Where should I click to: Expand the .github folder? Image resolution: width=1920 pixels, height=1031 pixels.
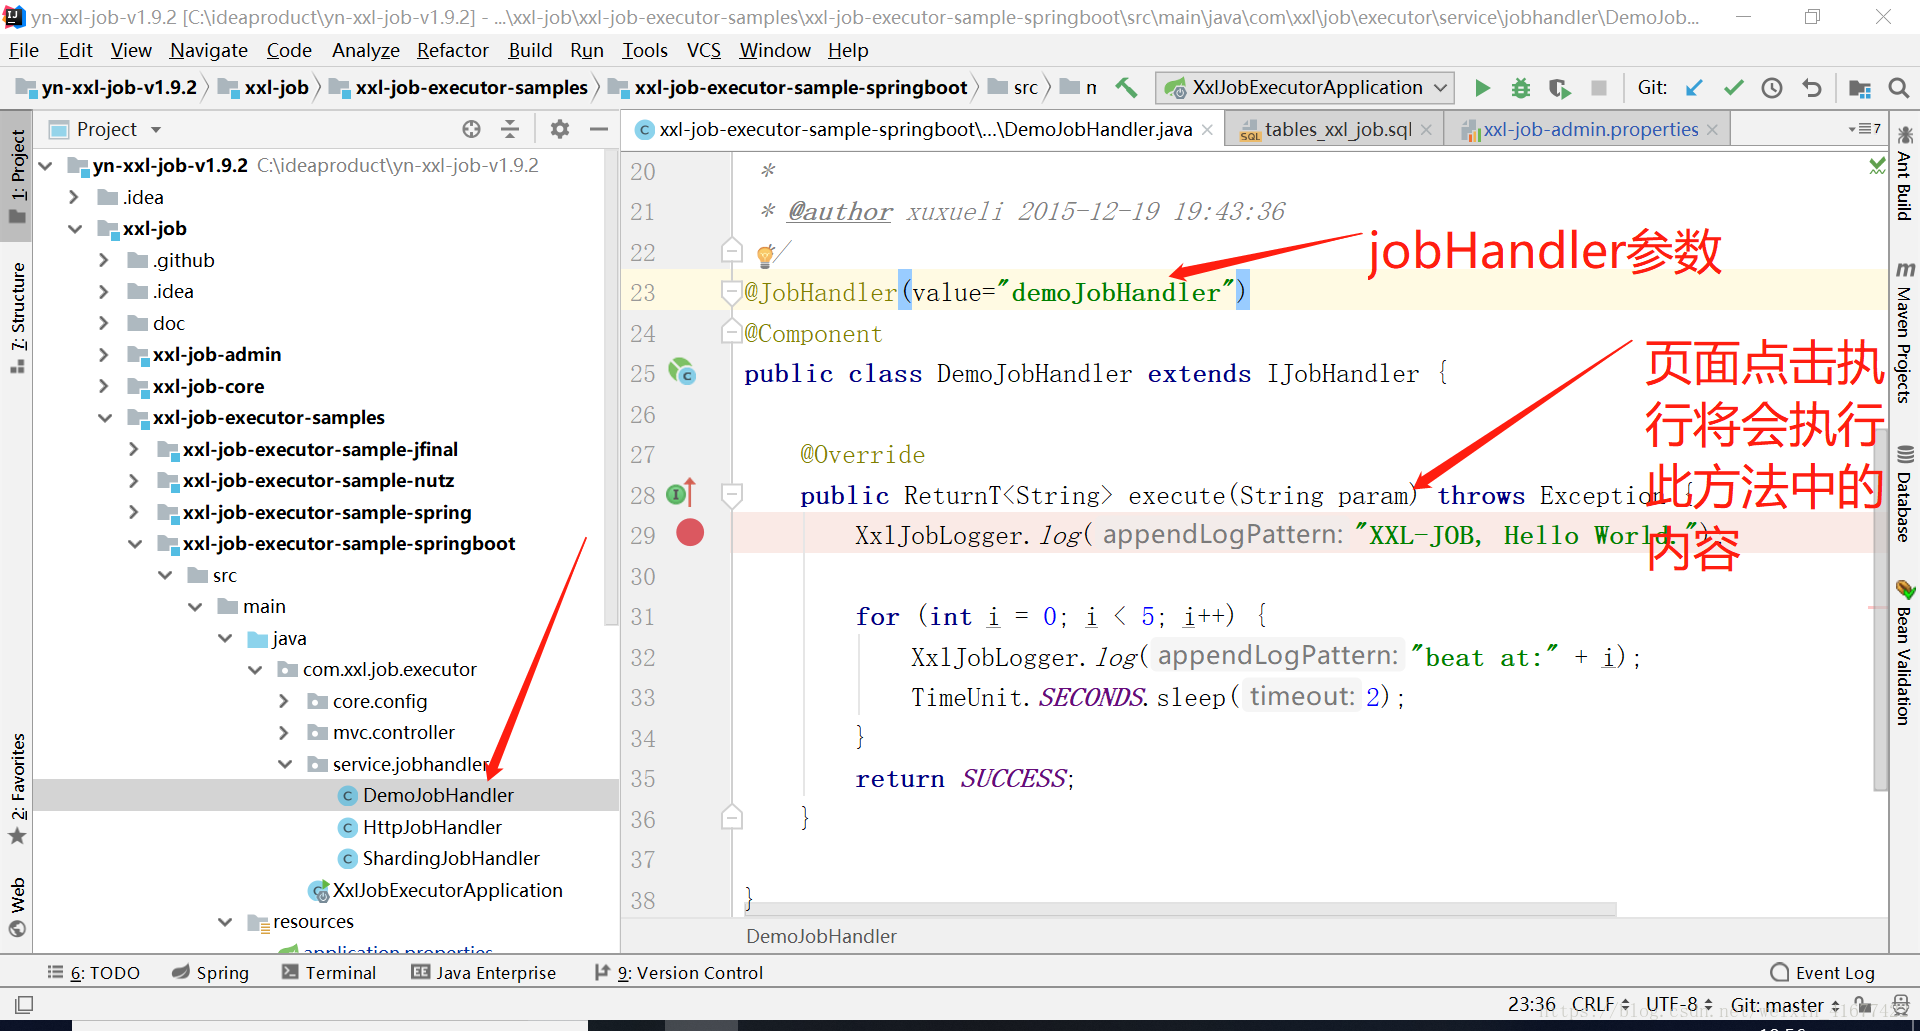[104, 260]
